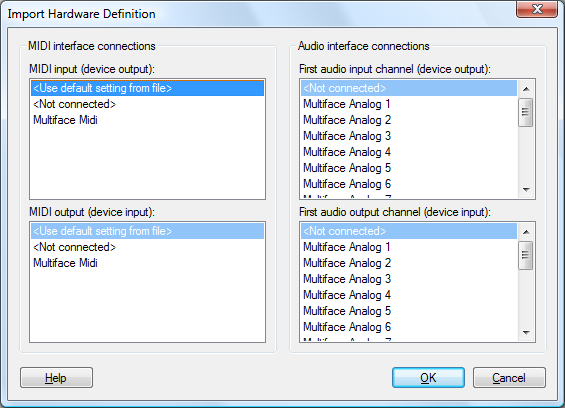565x408 pixels.
Task: Pick Multiface Analog 1 as audio input channel
Action: pyautogui.click(x=409, y=104)
